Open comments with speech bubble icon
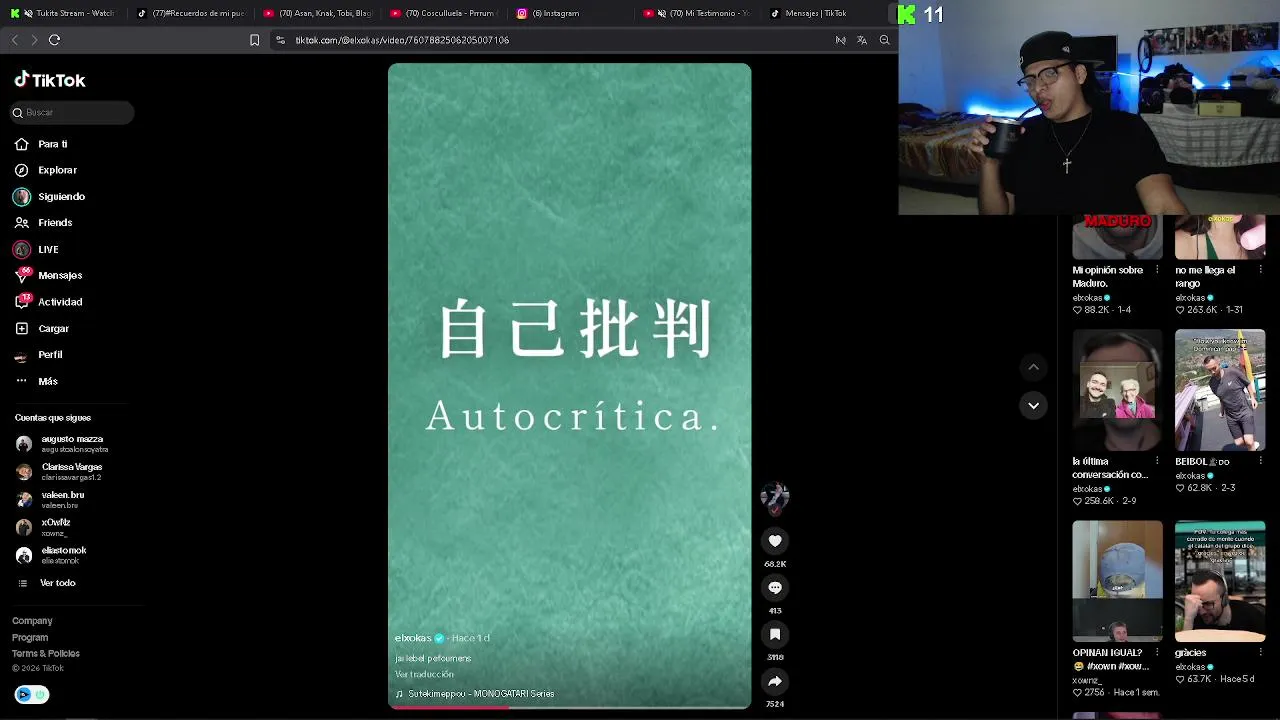This screenshot has height=720, width=1280. tap(775, 588)
